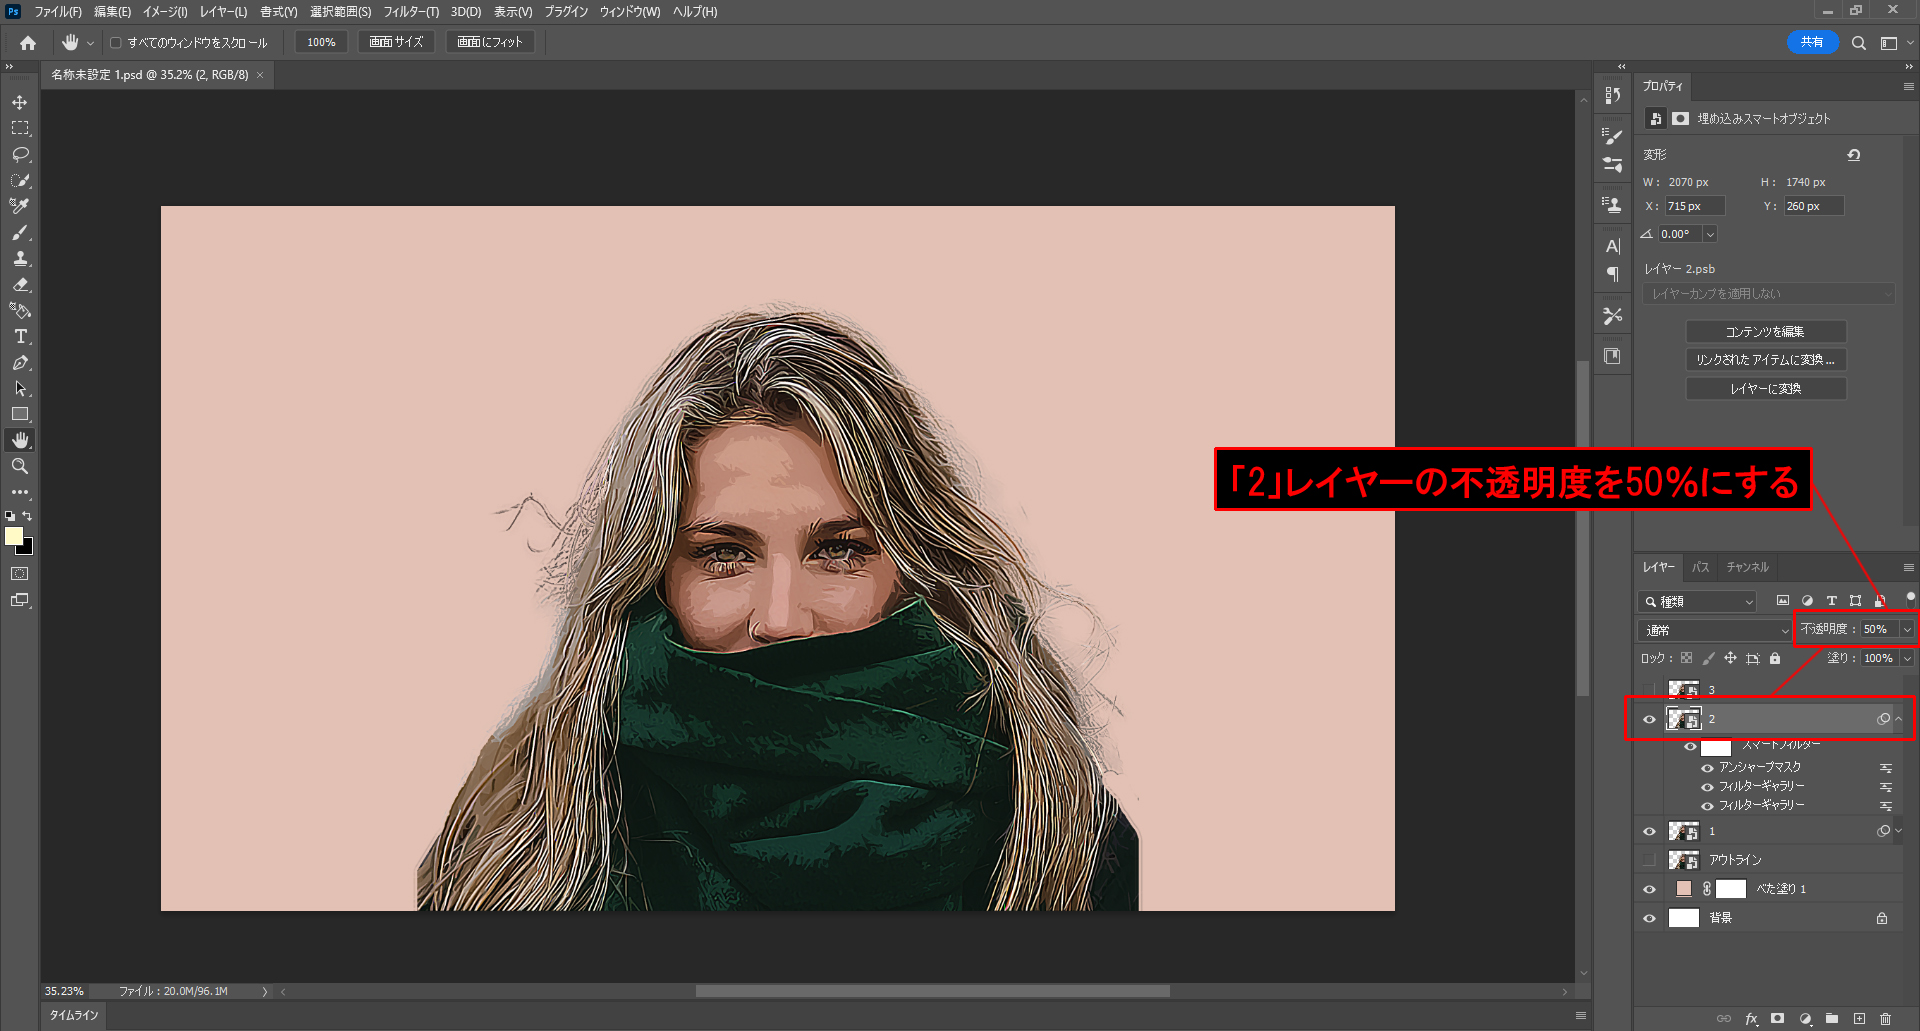Screen dimensions: 1920x1031
Task: Show the アウトライン layer
Action: (1649, 860)
